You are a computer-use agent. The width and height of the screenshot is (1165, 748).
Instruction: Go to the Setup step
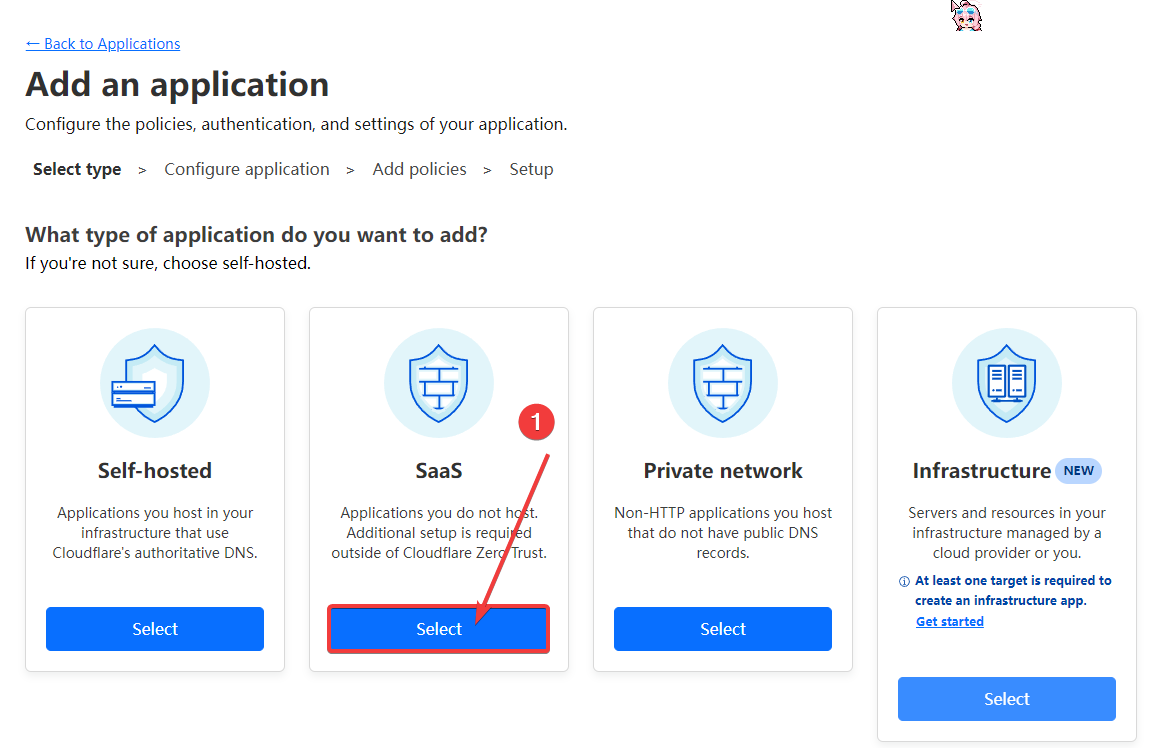tap(531, 169)
